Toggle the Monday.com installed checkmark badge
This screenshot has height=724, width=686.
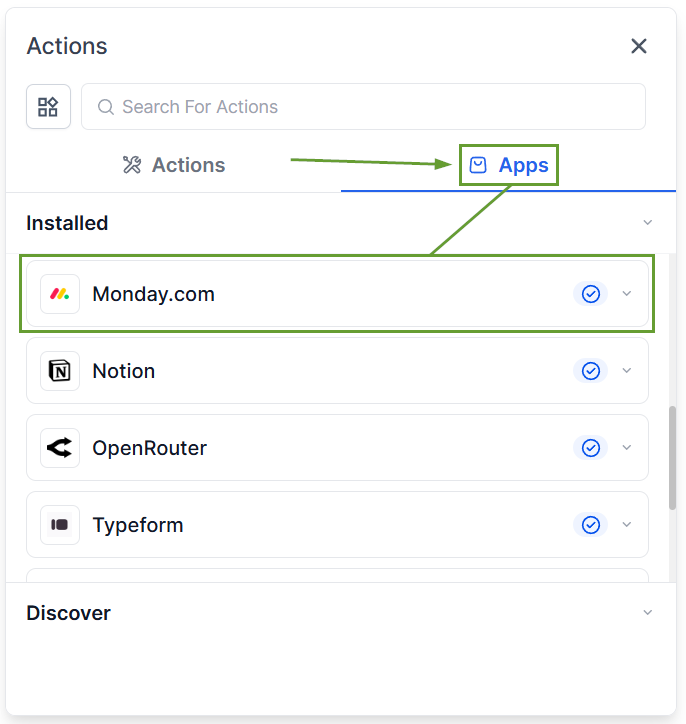pos(591,294)
